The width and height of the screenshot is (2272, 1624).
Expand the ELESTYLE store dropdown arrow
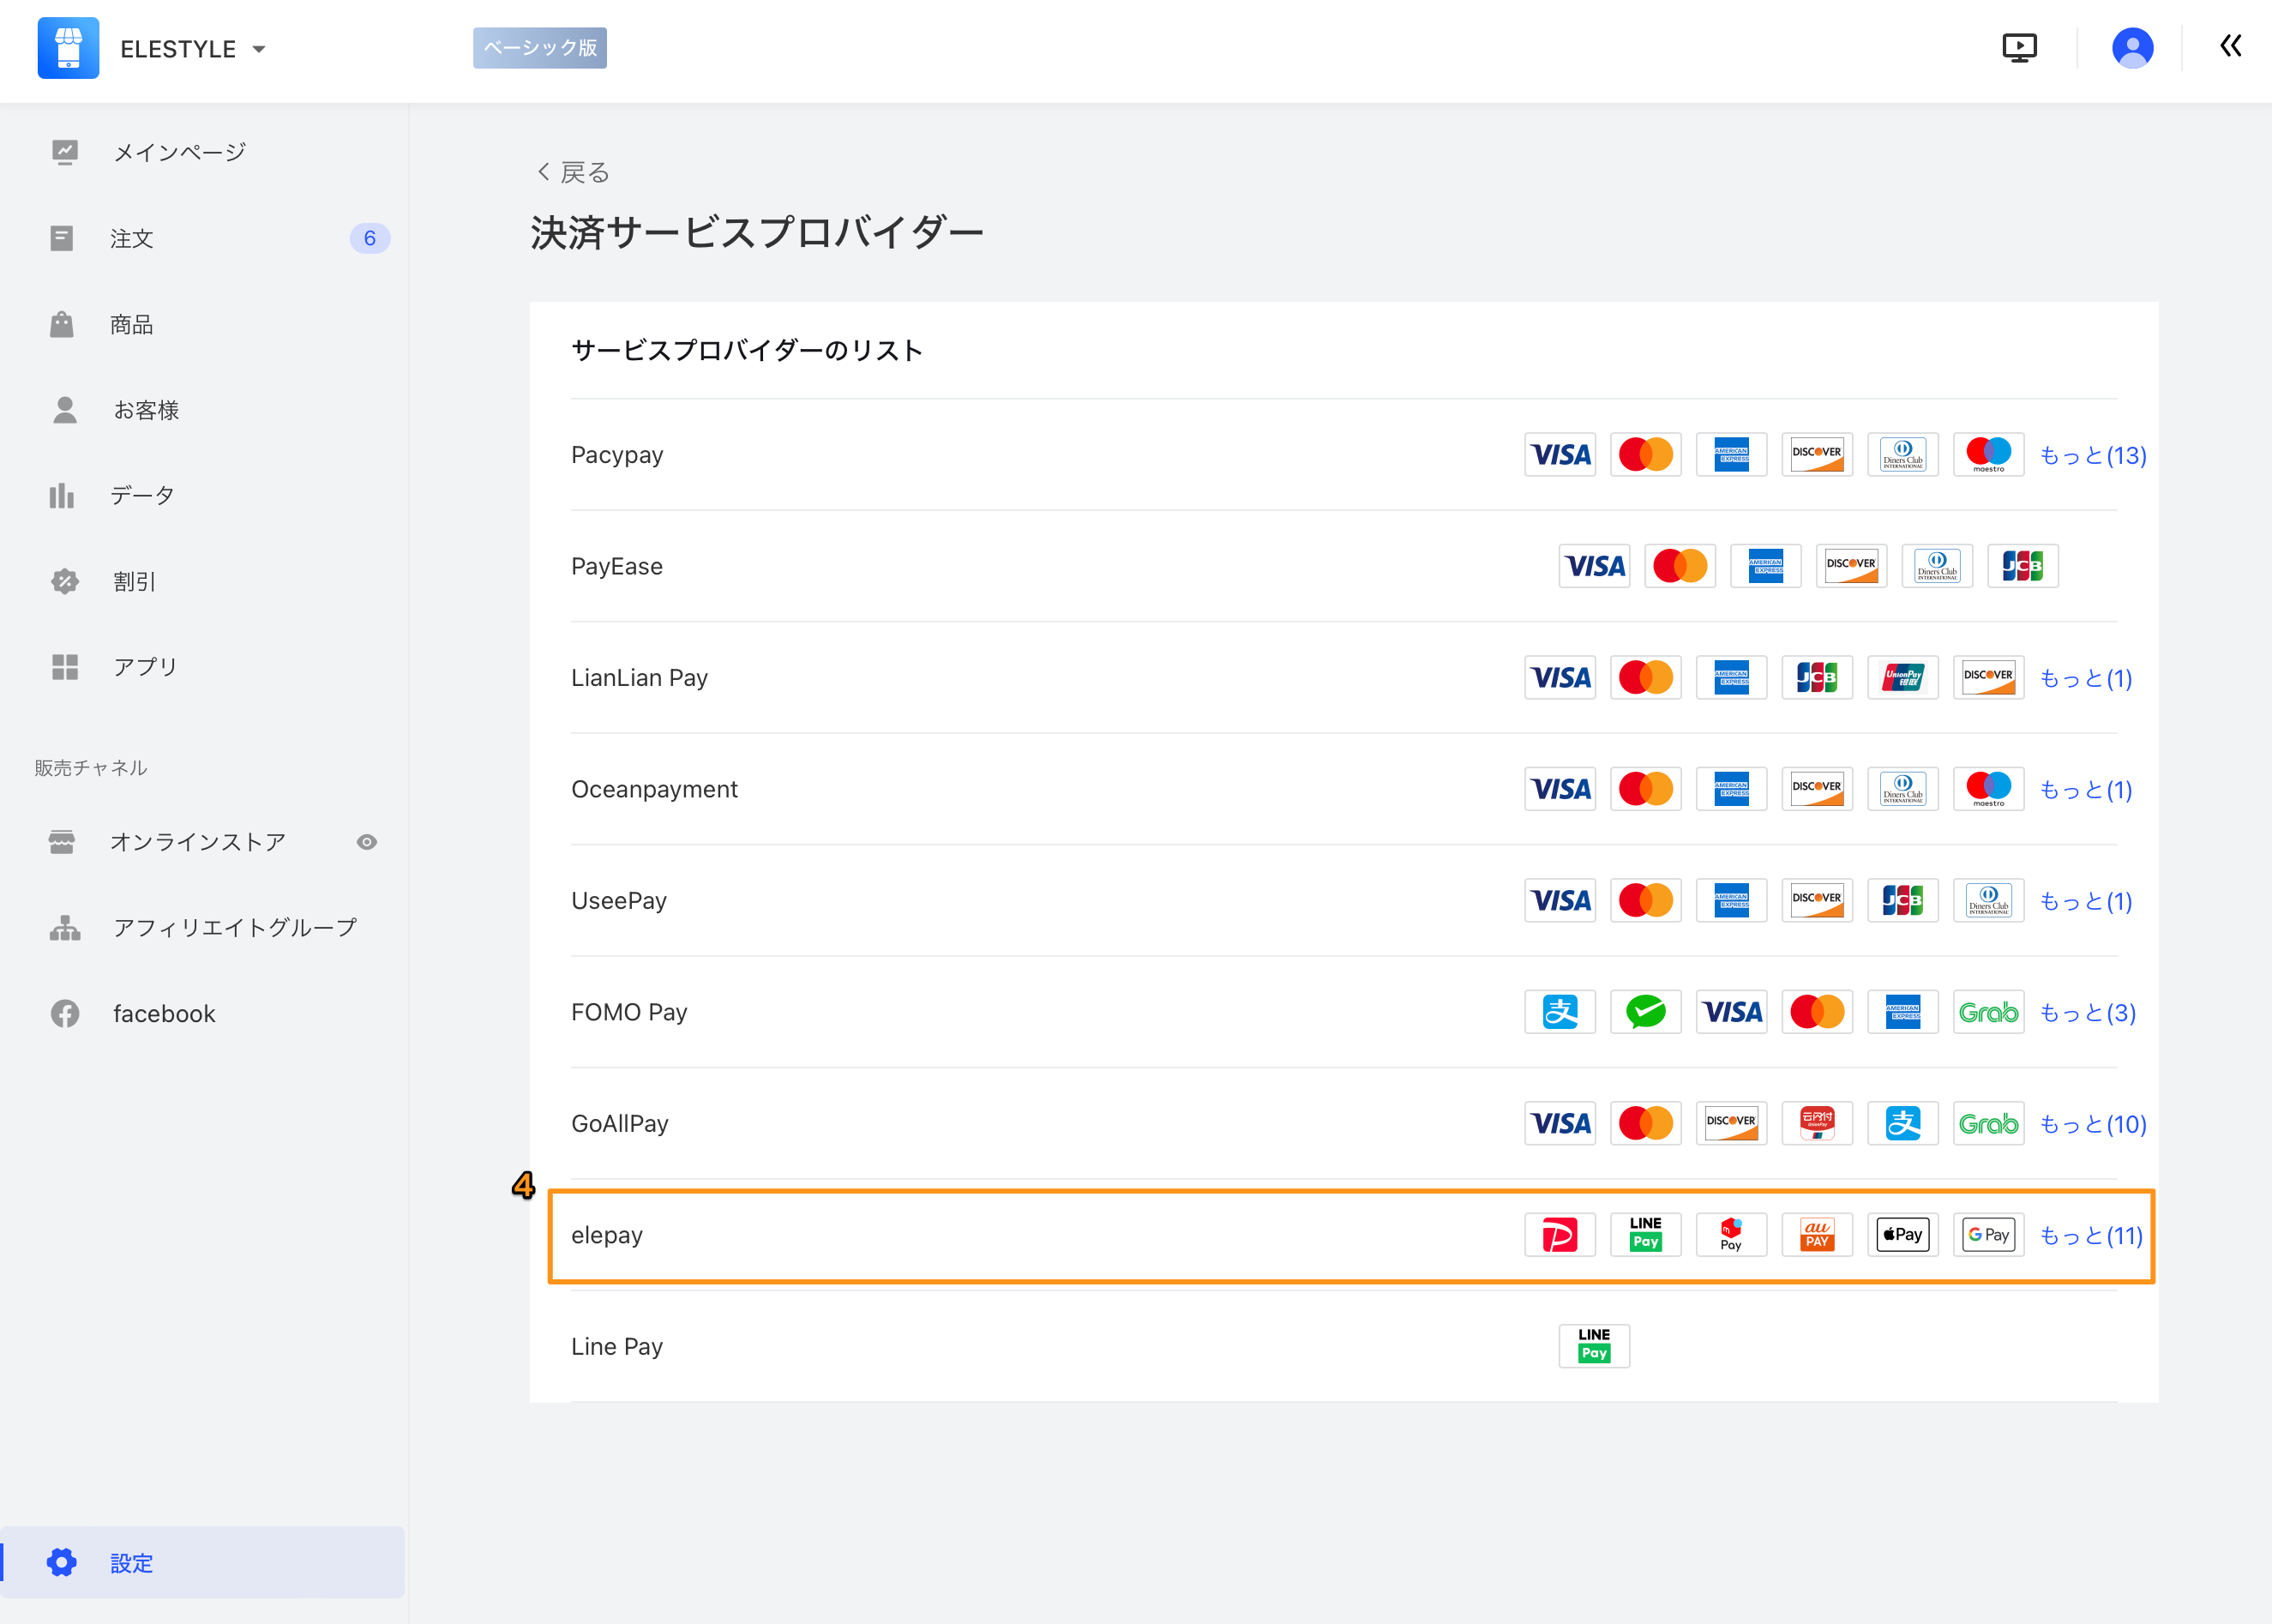tap(259, 49)
